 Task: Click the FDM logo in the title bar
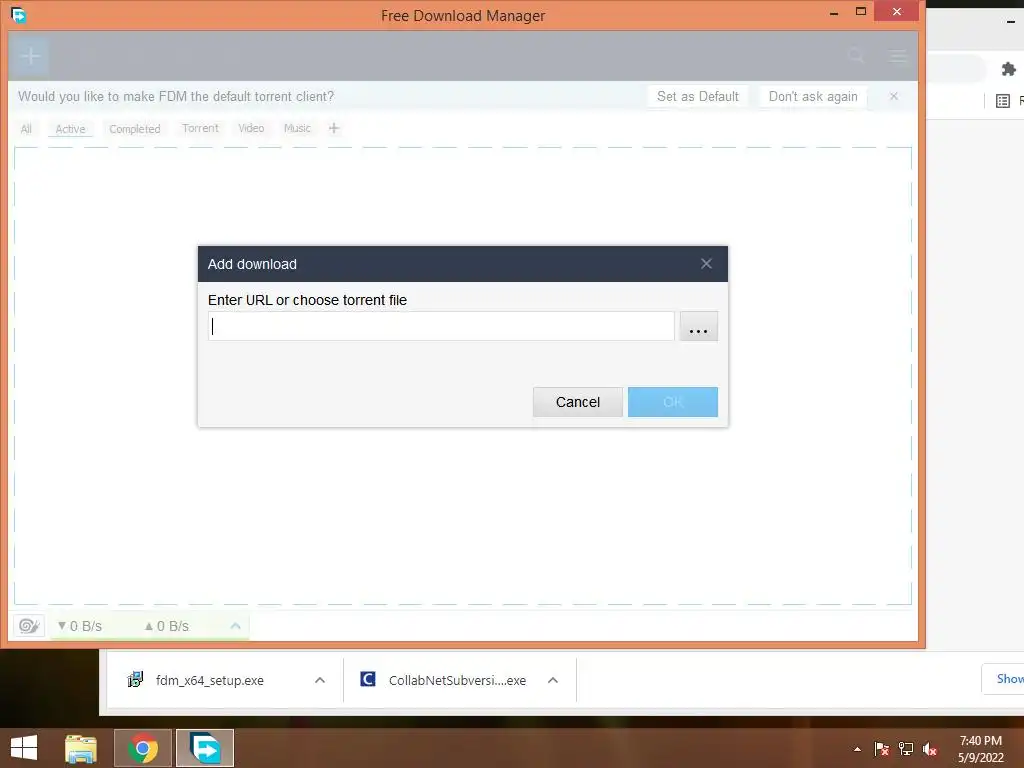pos(18,15)
